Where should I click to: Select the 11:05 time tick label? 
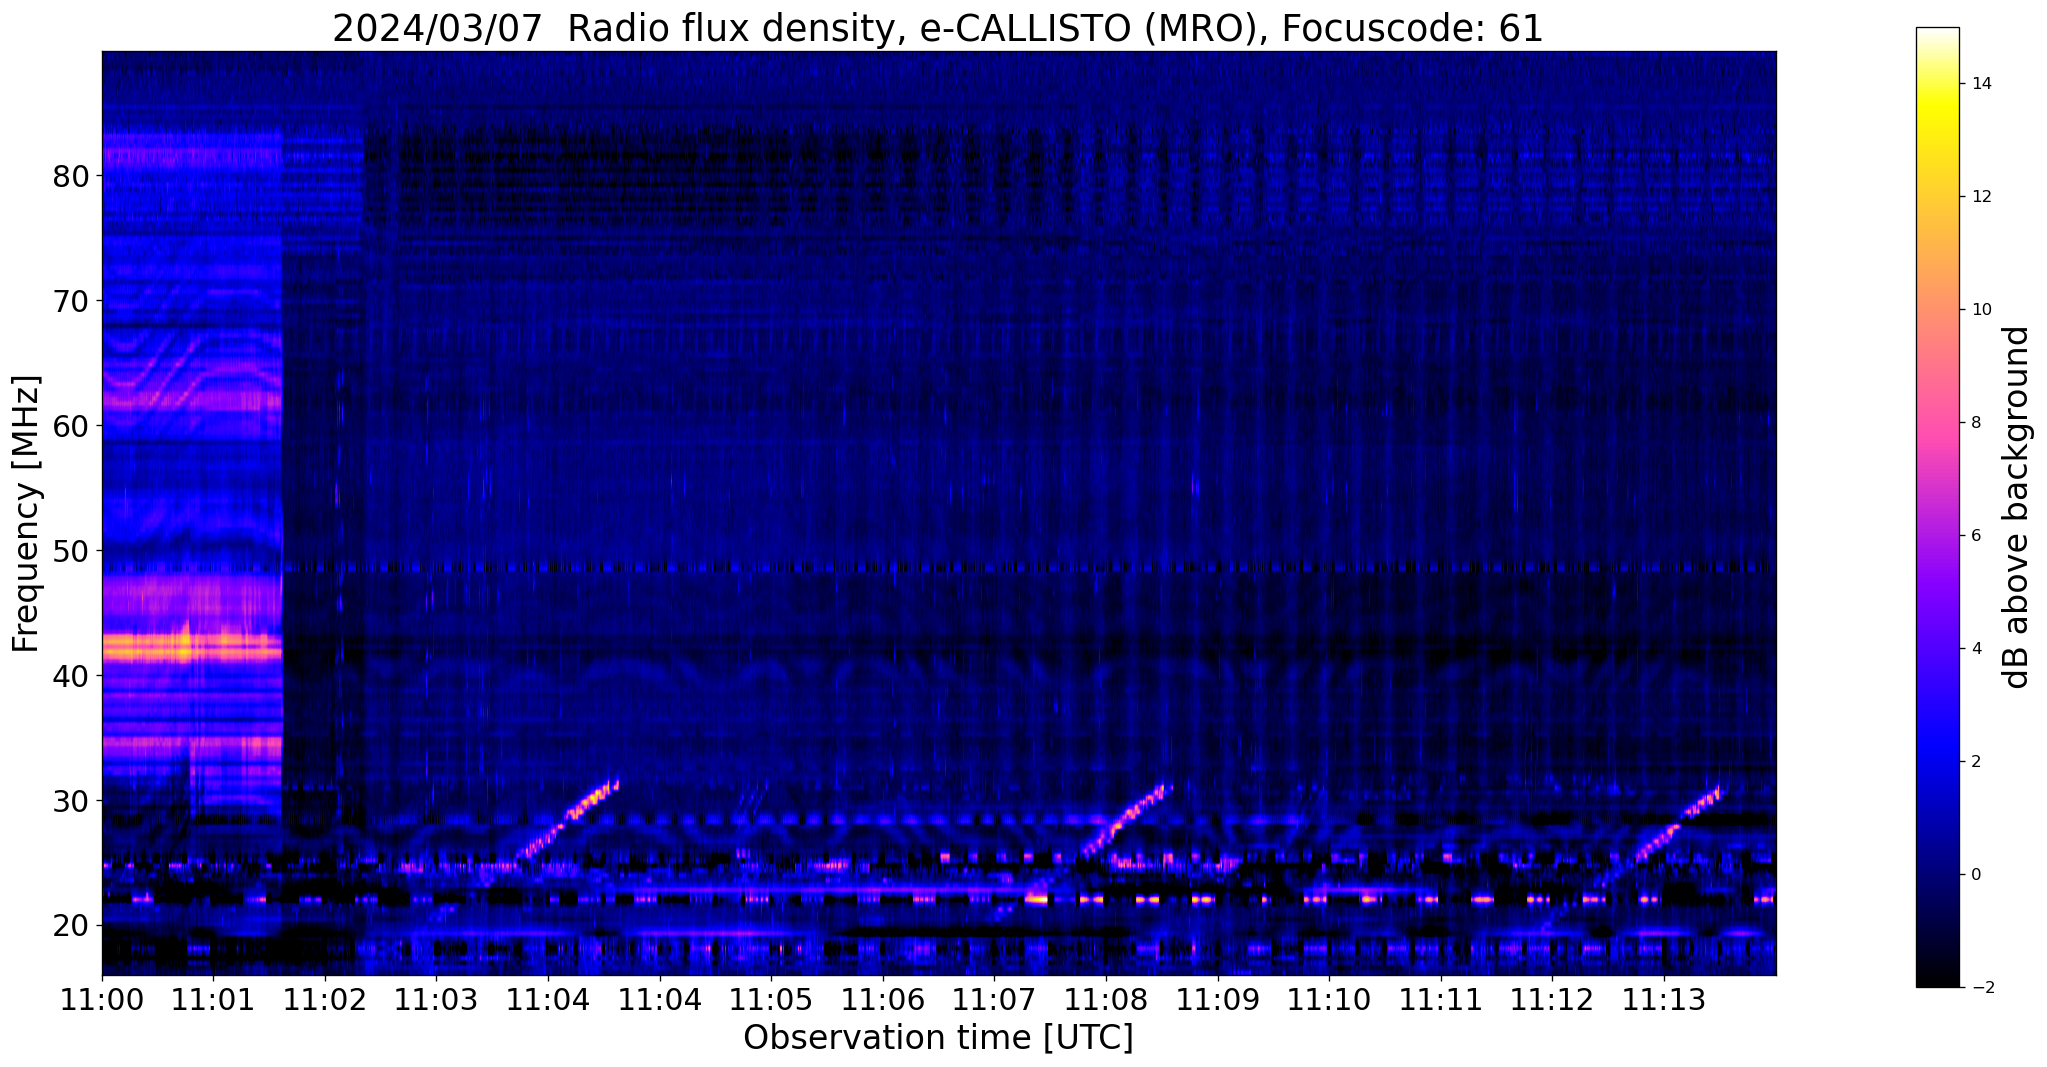771,999
